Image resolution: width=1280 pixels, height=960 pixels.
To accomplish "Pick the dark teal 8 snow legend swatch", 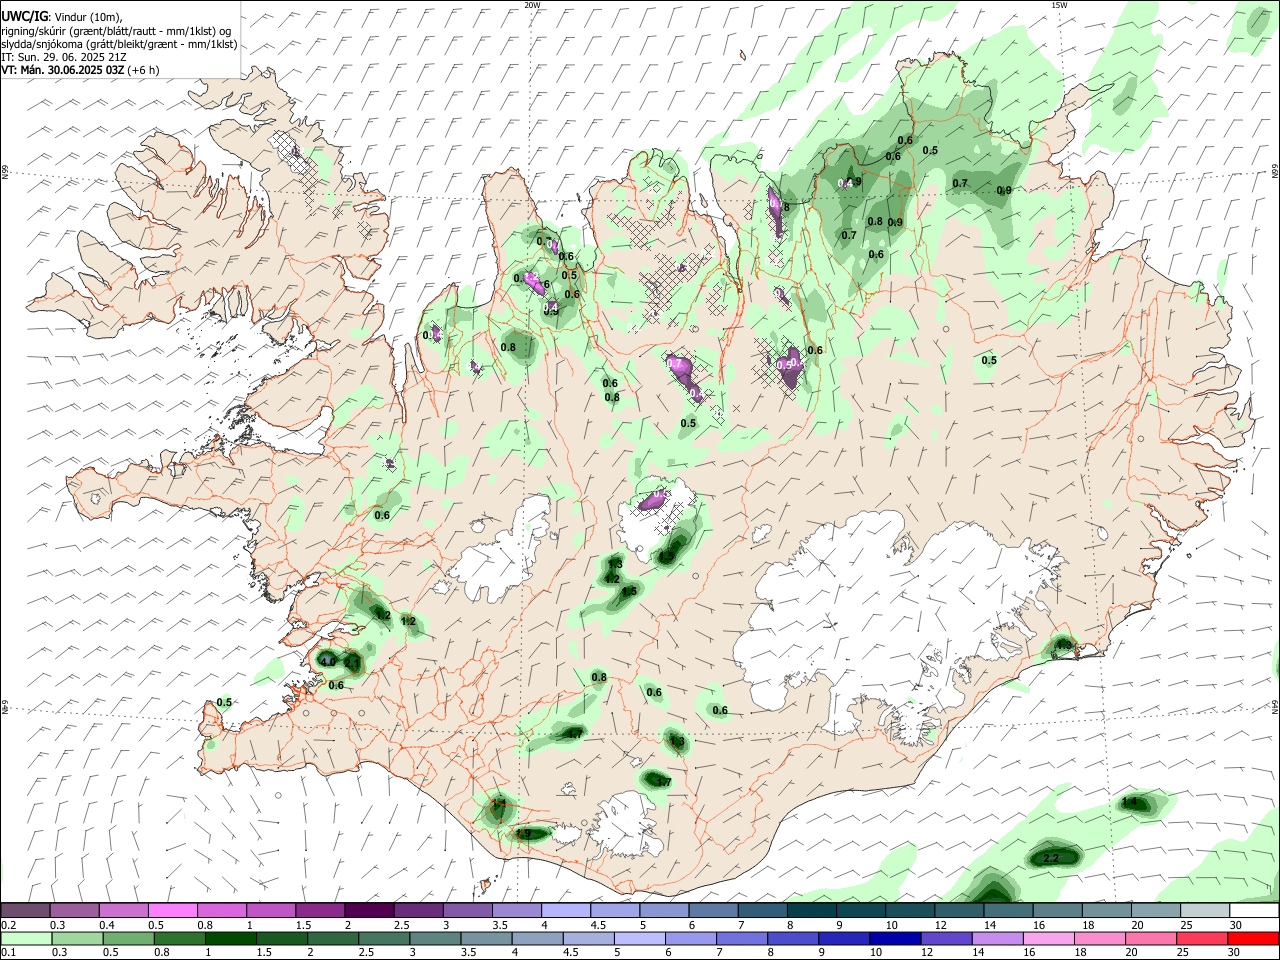I will [x=811, y=911].
